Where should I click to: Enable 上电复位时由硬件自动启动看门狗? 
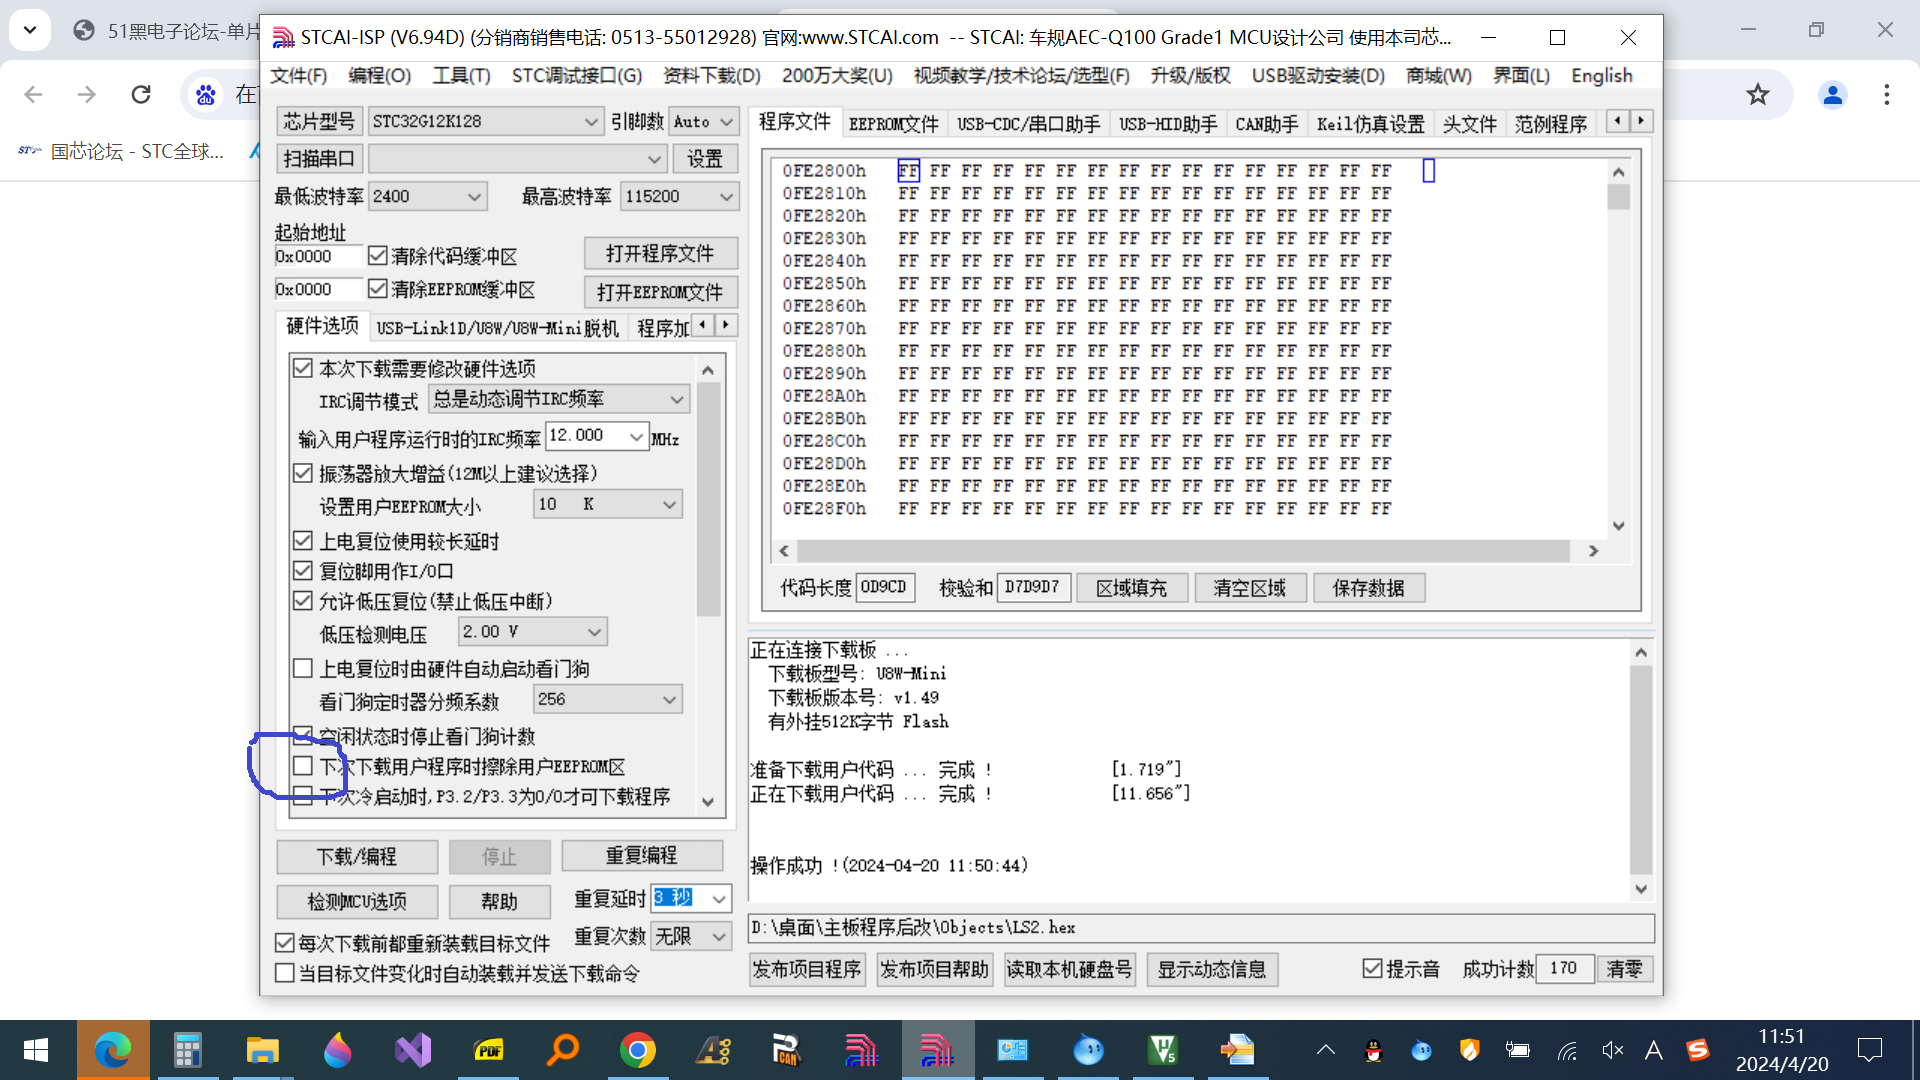point(303,668)
